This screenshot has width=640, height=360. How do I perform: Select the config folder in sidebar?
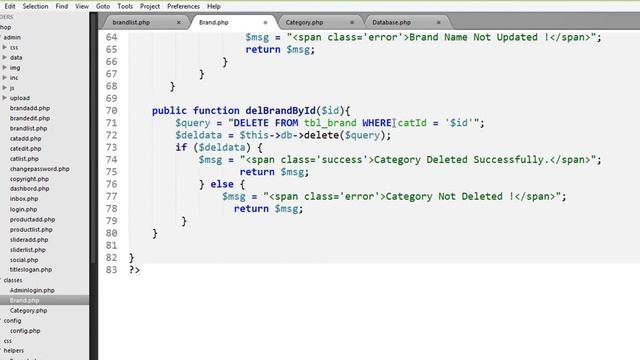pos(12,321)
